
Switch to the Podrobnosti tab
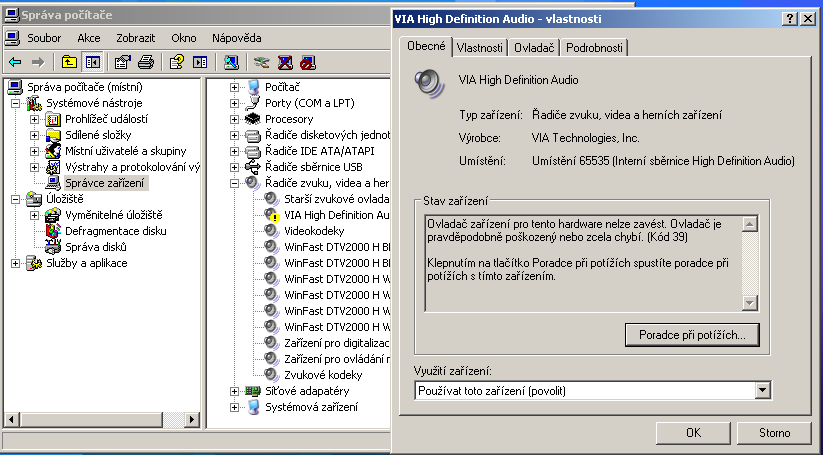click(594, 48)
